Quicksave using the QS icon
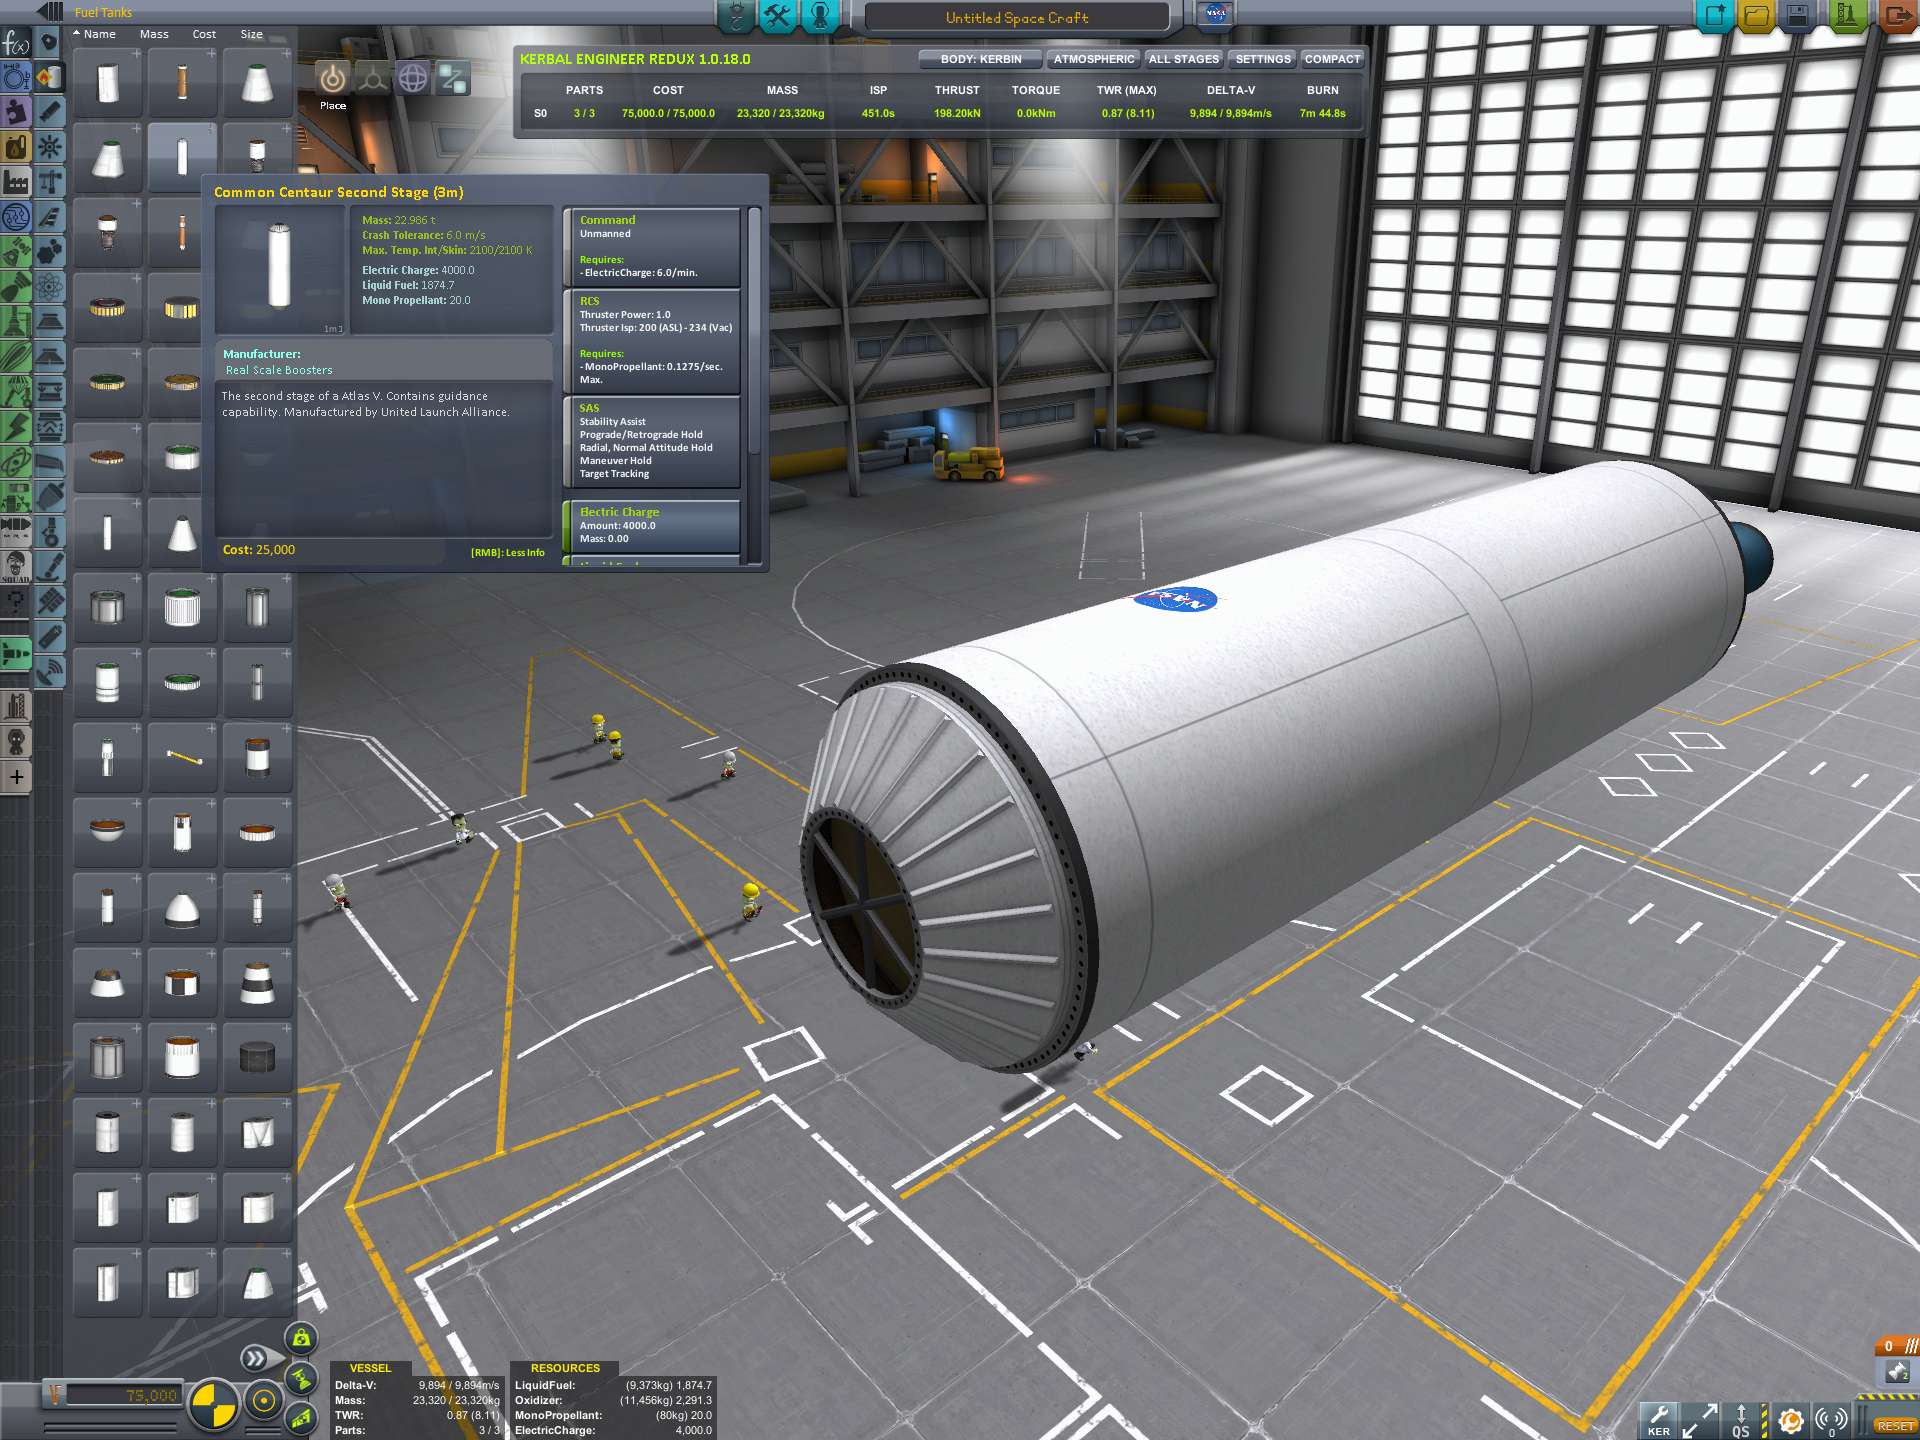The height and width of the screenshot is (1440, 1920). [x=1742, y=1419]
